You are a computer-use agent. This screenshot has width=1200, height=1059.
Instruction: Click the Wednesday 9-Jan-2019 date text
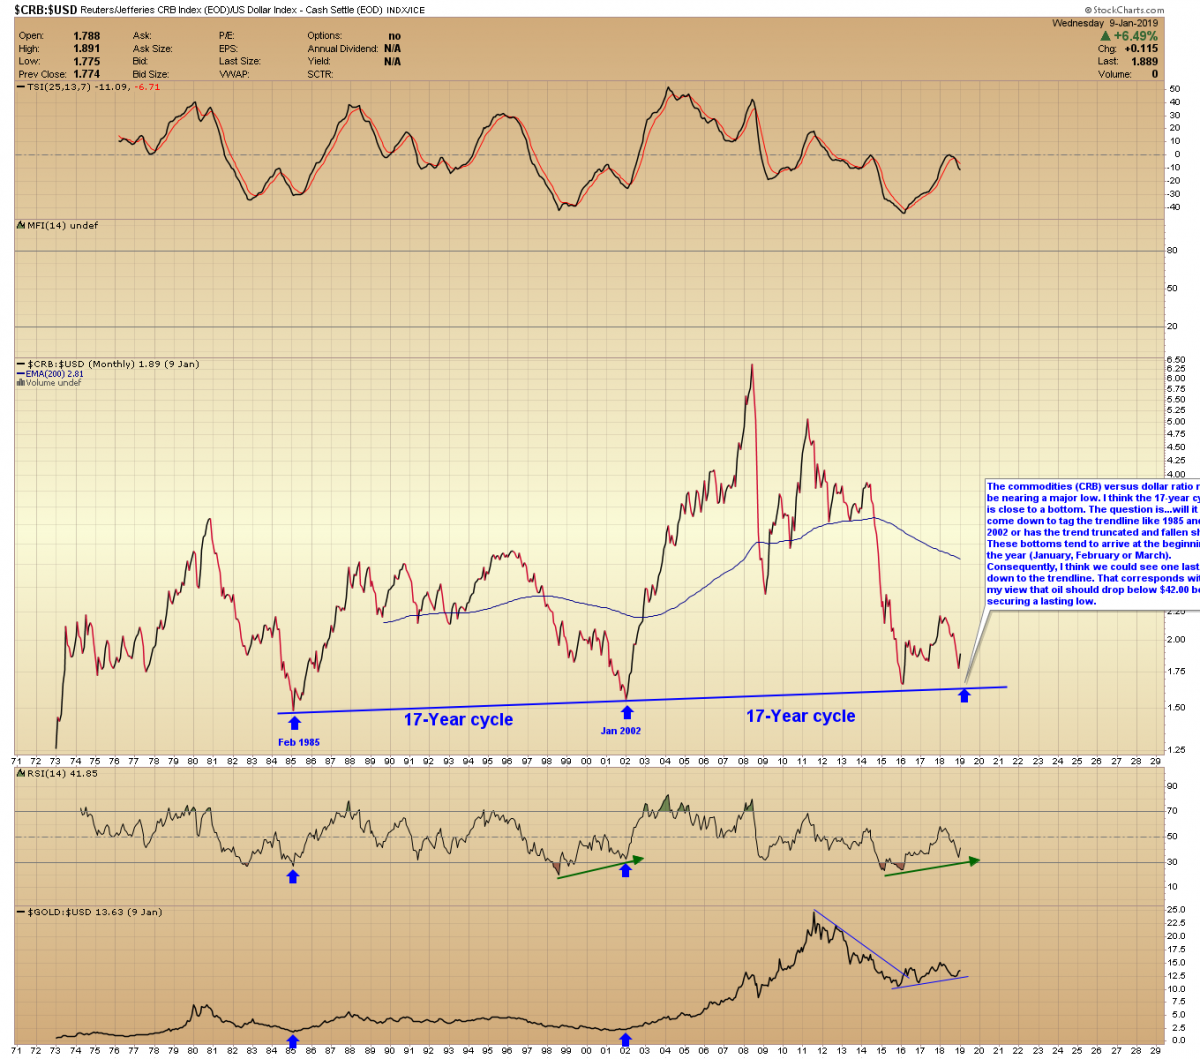(x=1104, y=23)
